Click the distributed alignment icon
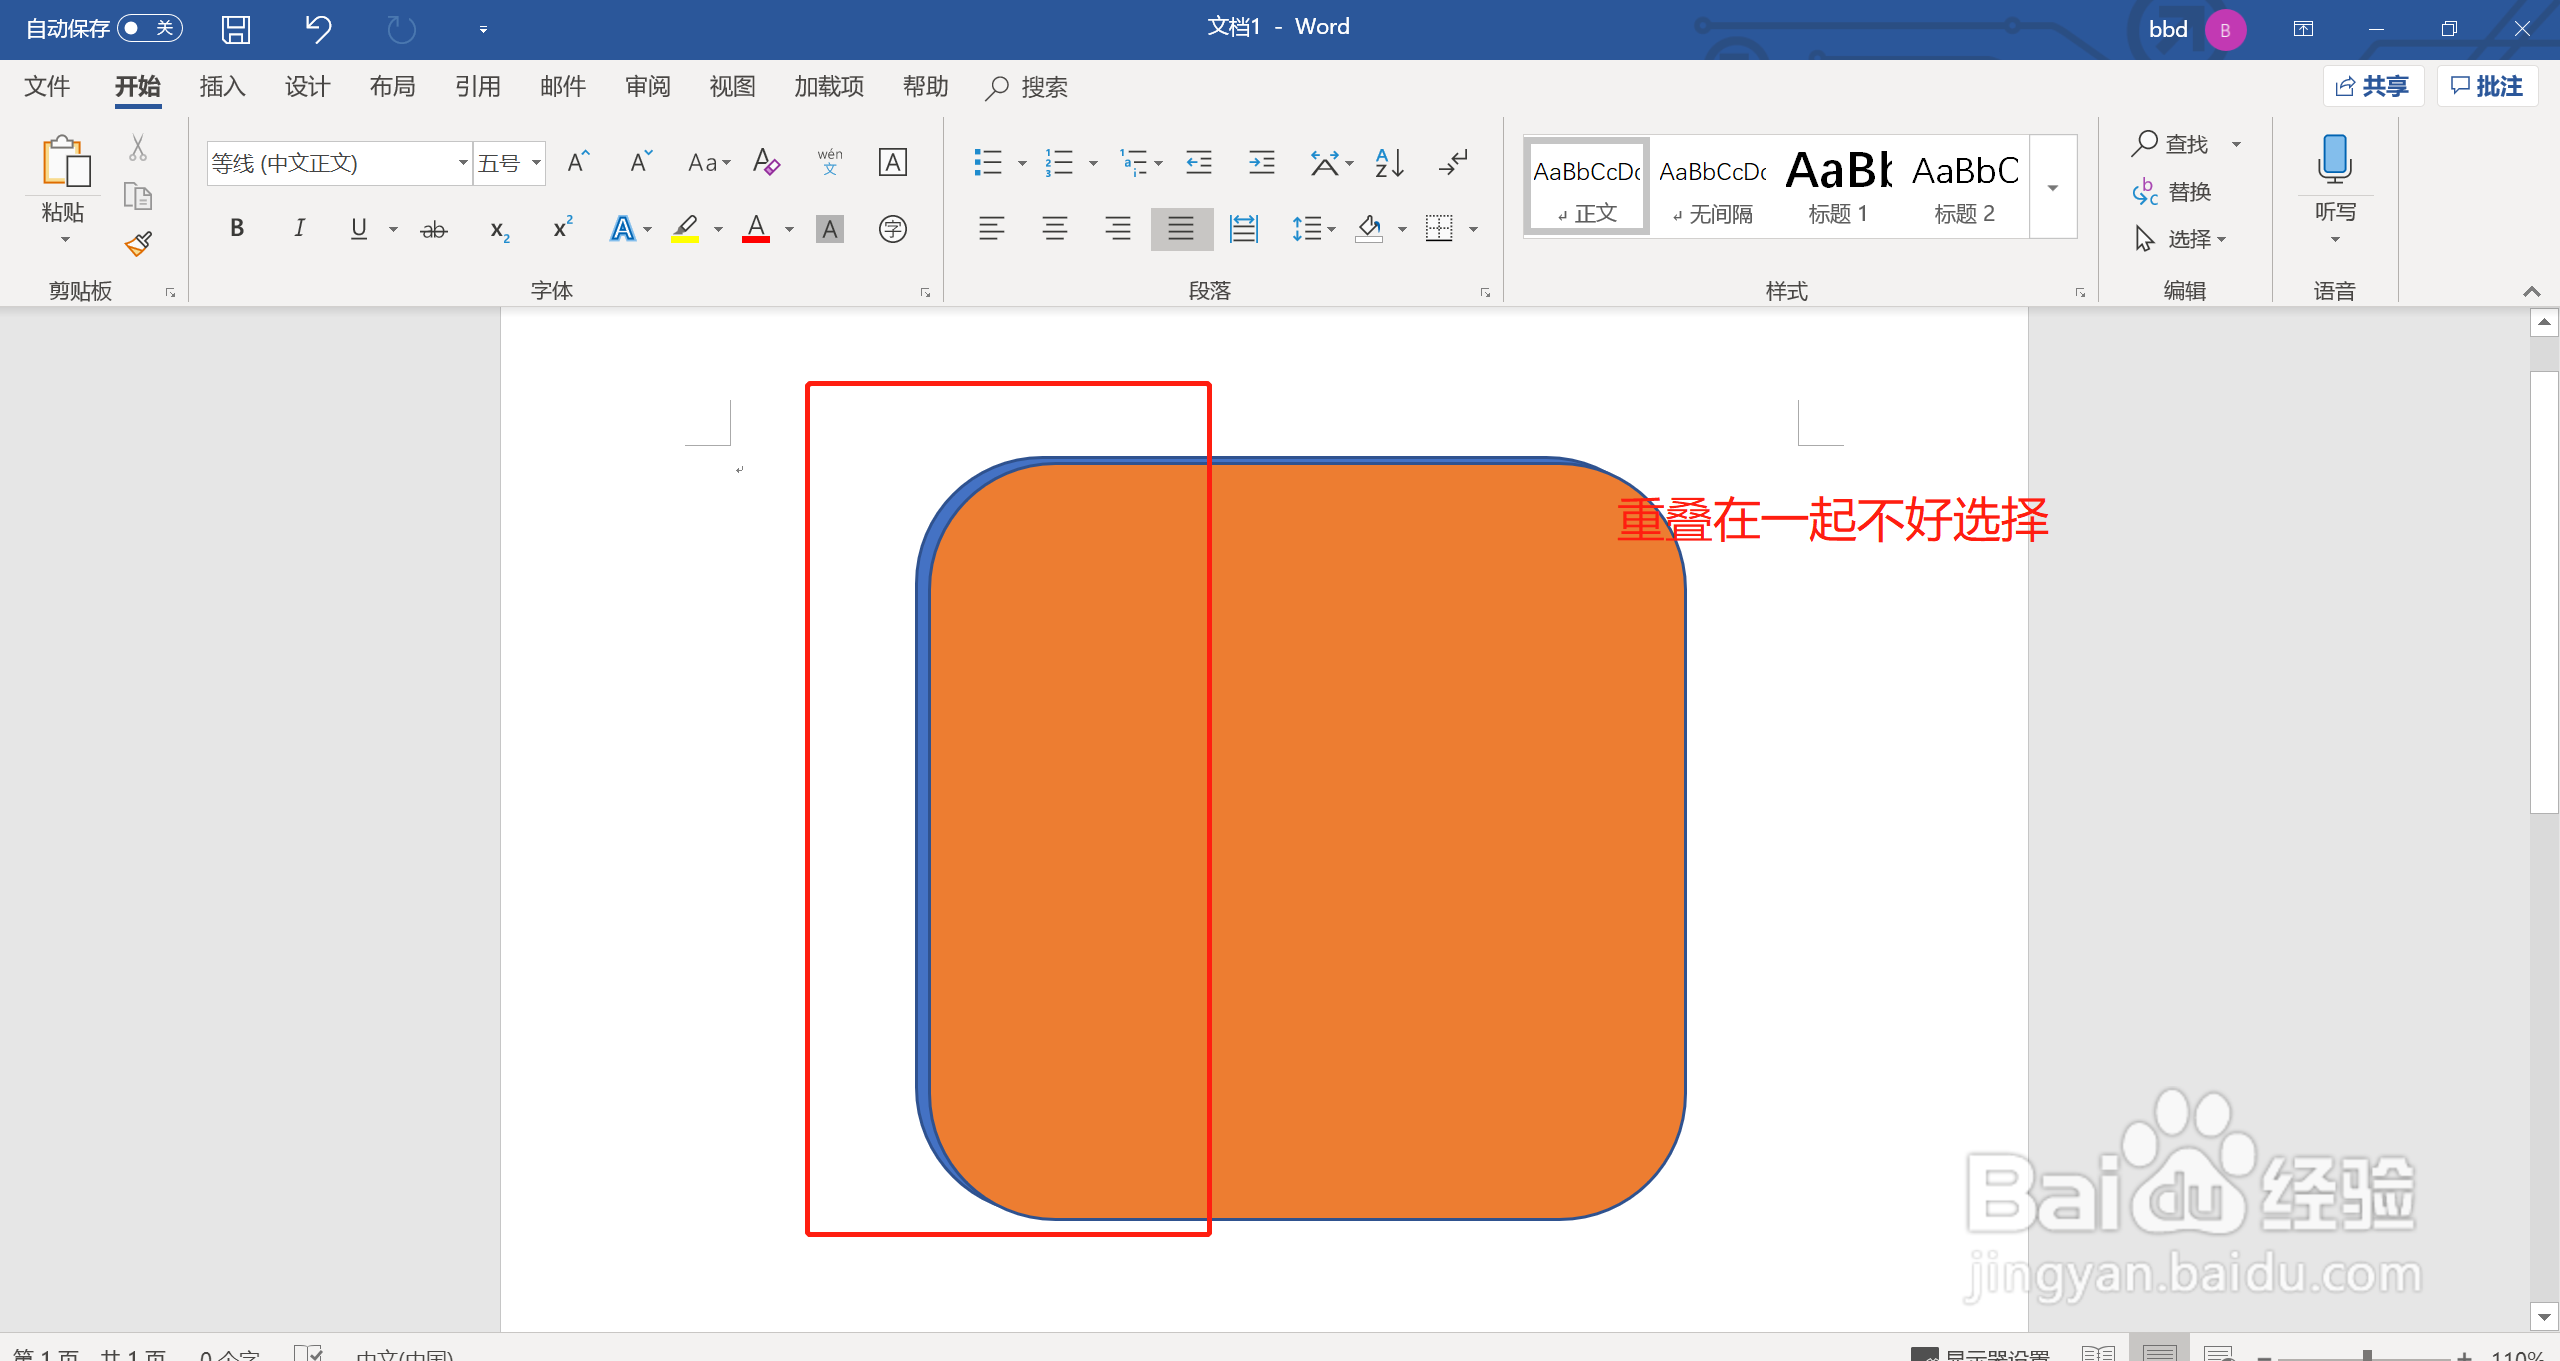Image resolution: width=2560 pixels, height=1361 pixels. (1243, 229)
